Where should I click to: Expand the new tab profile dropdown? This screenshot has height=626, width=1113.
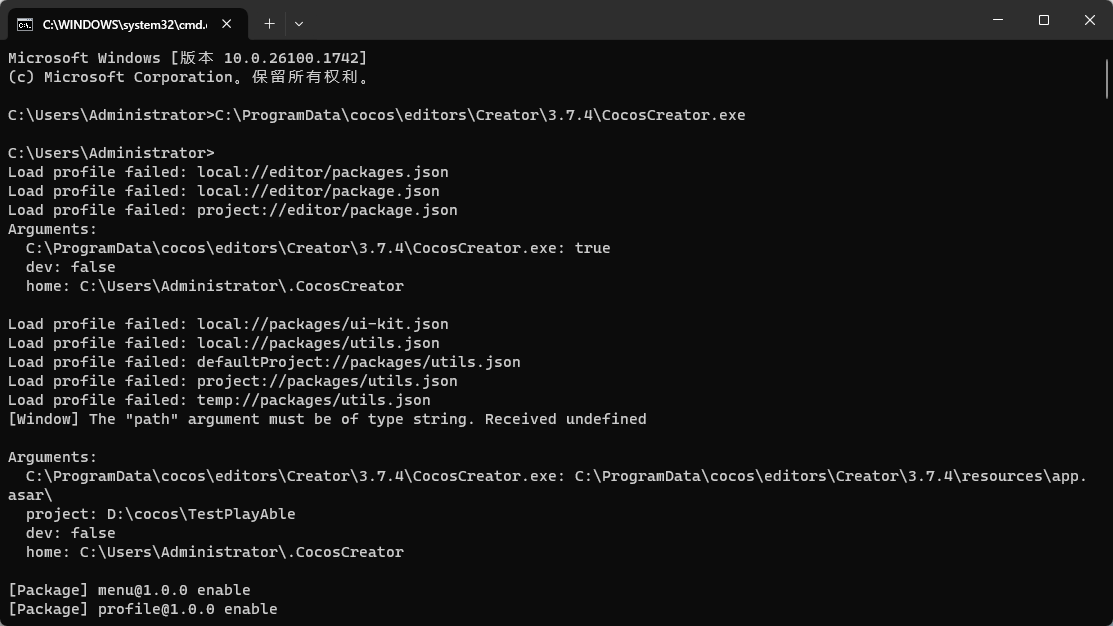pyautogui.click(x=298, y=23)
